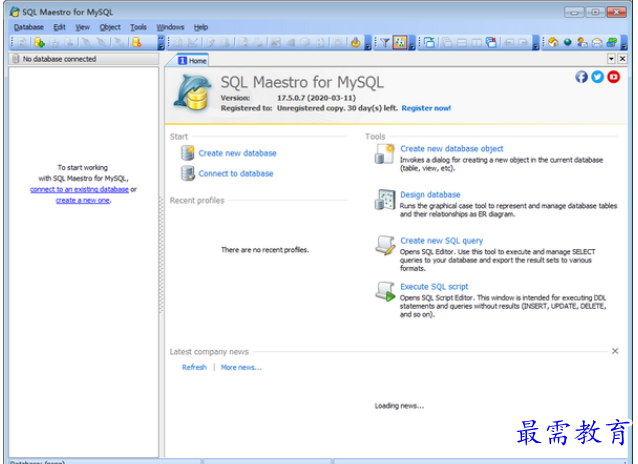Dismiss the Latest company news section
The width and height of the screenshot is (638, 464).
tap(615, 351)
